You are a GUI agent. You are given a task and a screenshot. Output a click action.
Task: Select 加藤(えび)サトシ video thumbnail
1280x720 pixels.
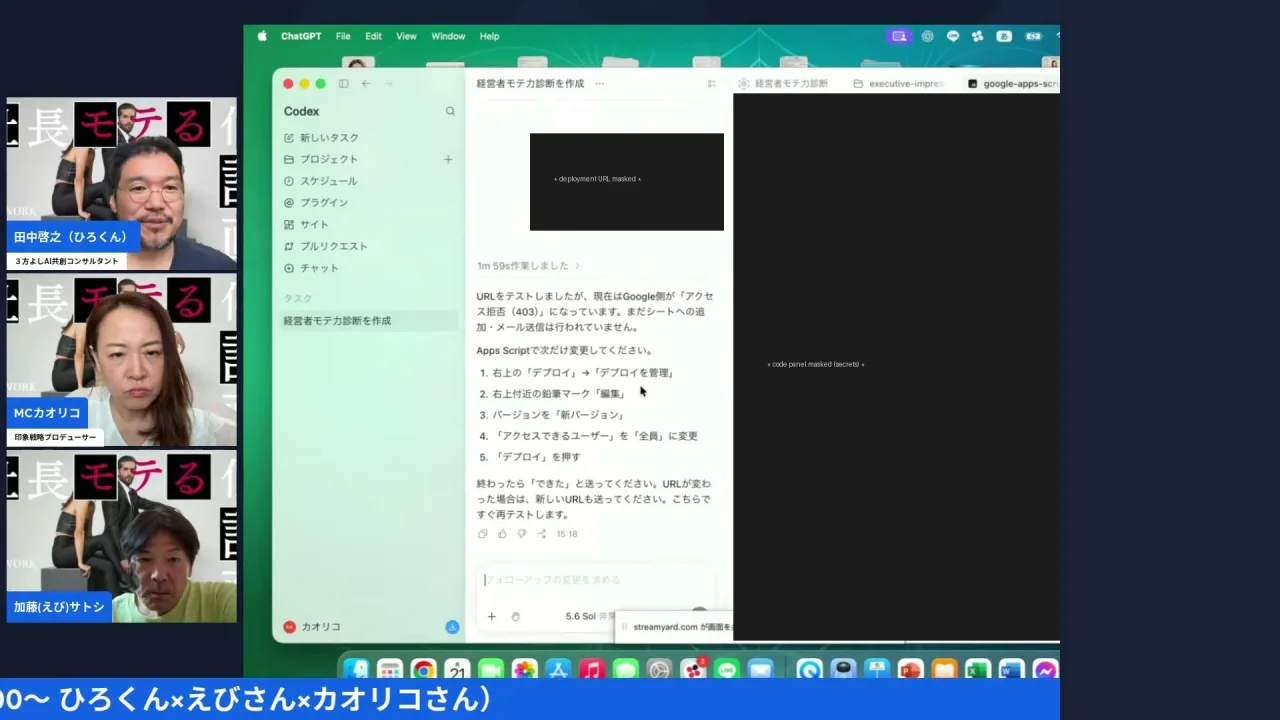[122, 536]
